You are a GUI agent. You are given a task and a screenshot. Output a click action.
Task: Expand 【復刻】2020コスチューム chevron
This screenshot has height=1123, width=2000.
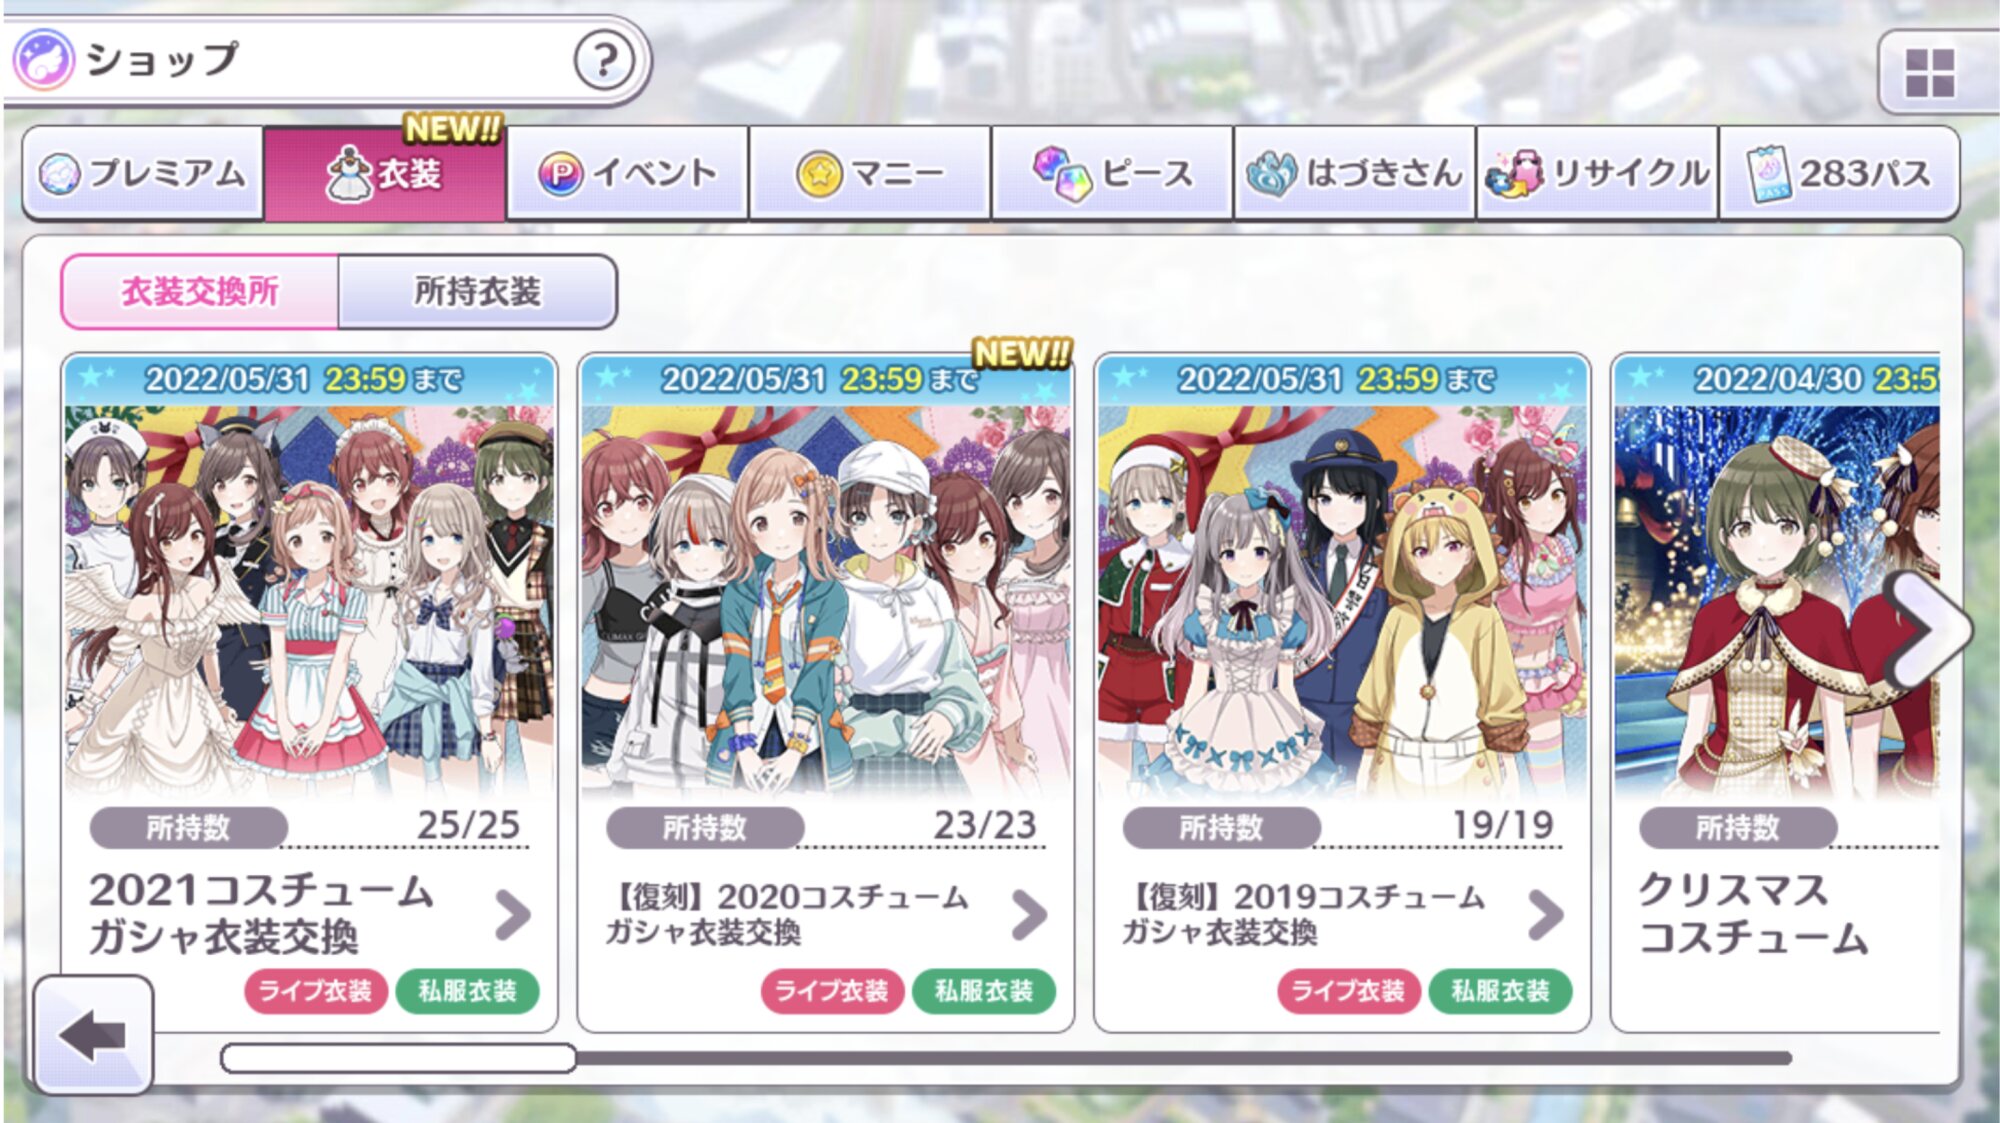tap(1029, 914)
